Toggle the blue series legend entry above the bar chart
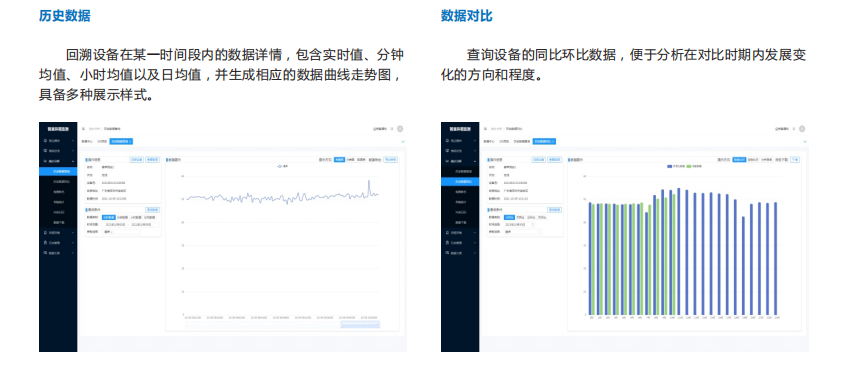This screenshot has width=850, height=376. click(x=677, y=166)
